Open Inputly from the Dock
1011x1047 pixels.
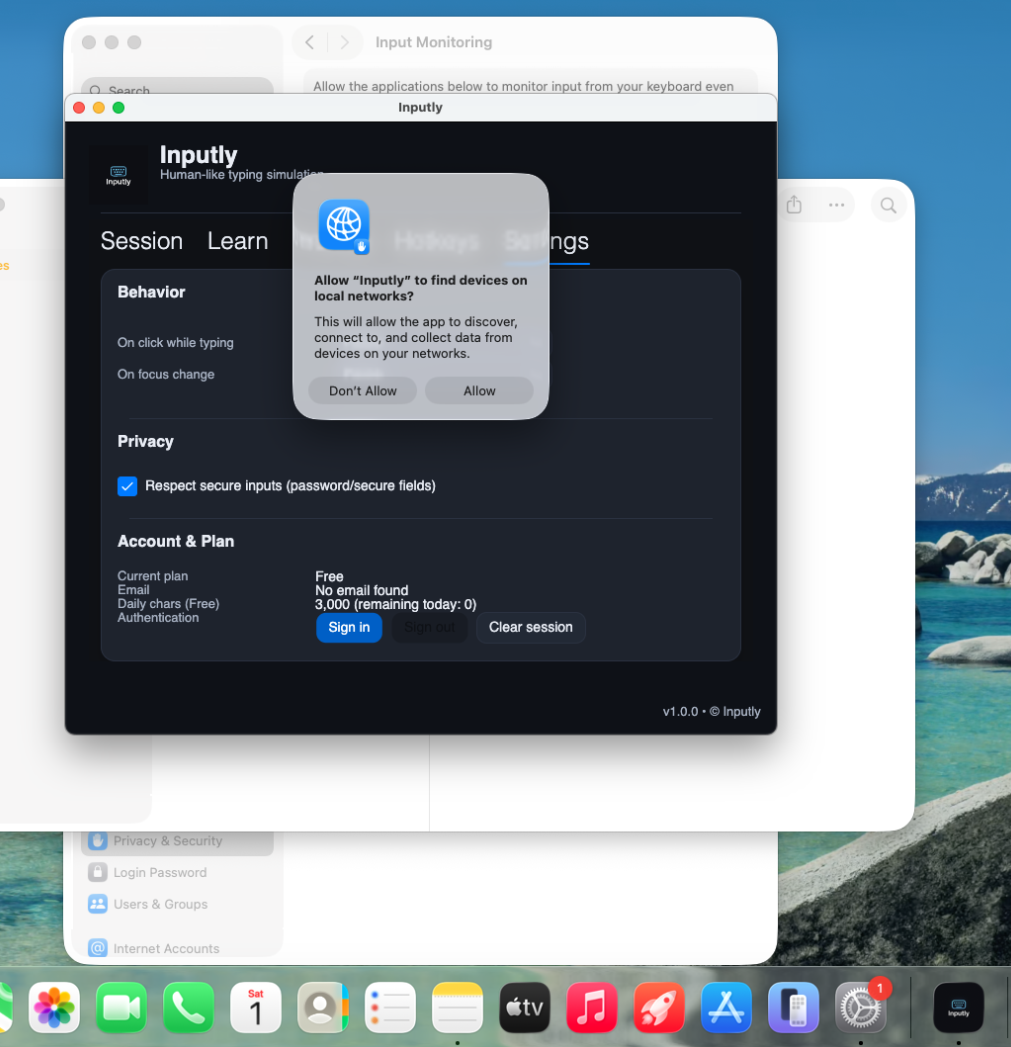click(x=958, y=1007)
